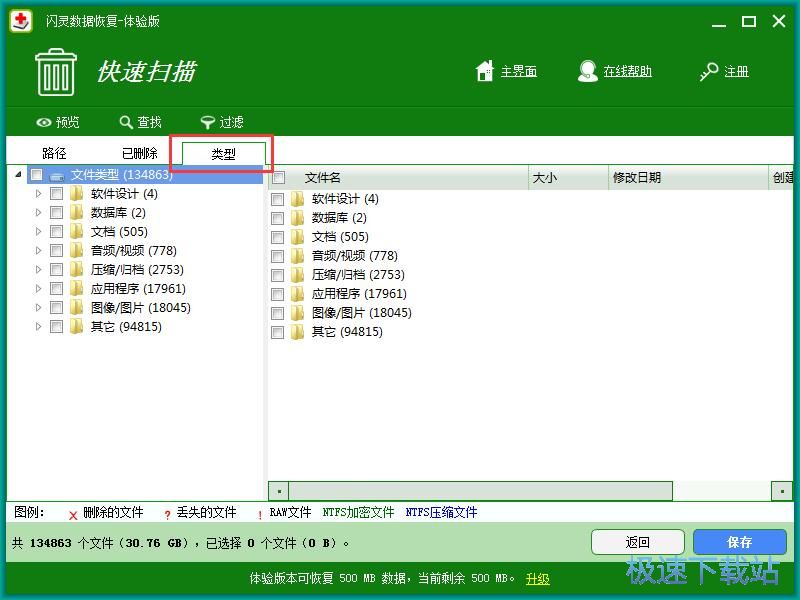Screen dimensions: 800x600
Task: Click the 升级 upgrade link
Action: [x=538, y=578]
